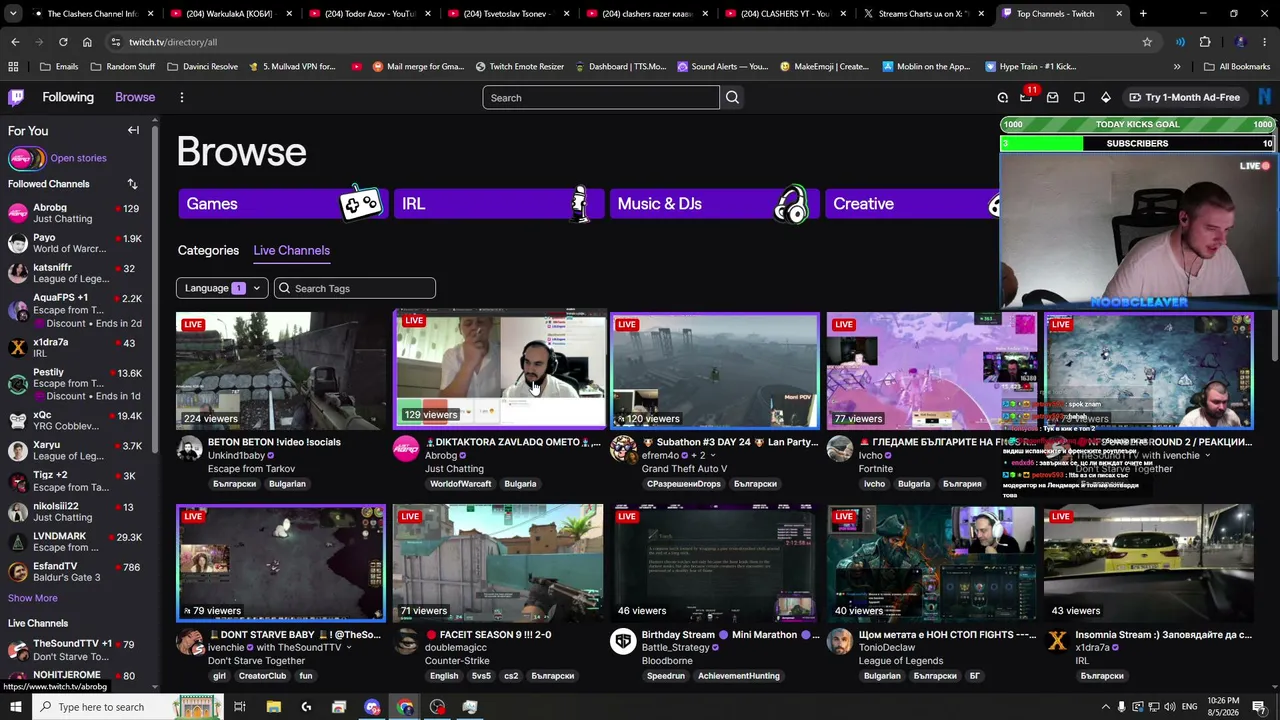Click the CreatorClub tag
The width and height of the screenshot is (1280, 720).
(x=262, y=676)
